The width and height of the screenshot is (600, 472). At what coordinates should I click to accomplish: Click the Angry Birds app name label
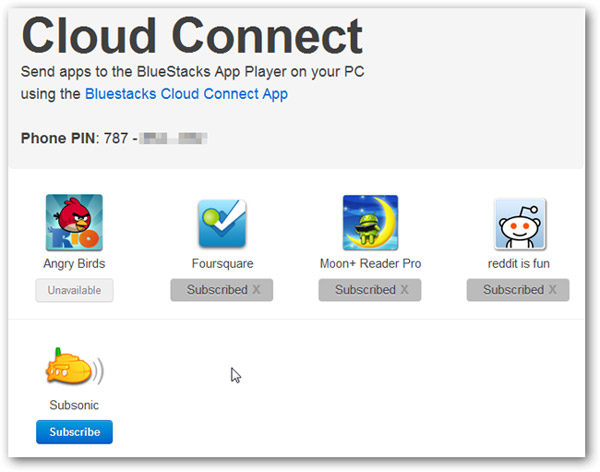click(x=74, y=264)
